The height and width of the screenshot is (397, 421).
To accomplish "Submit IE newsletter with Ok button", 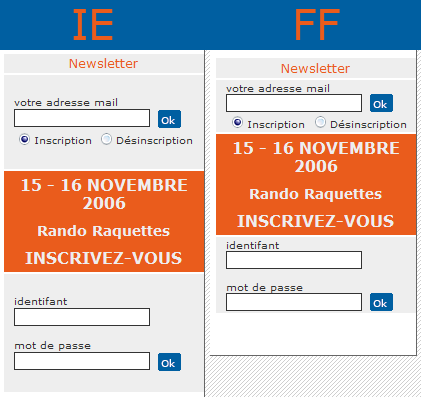I will (x=169, y=119).
